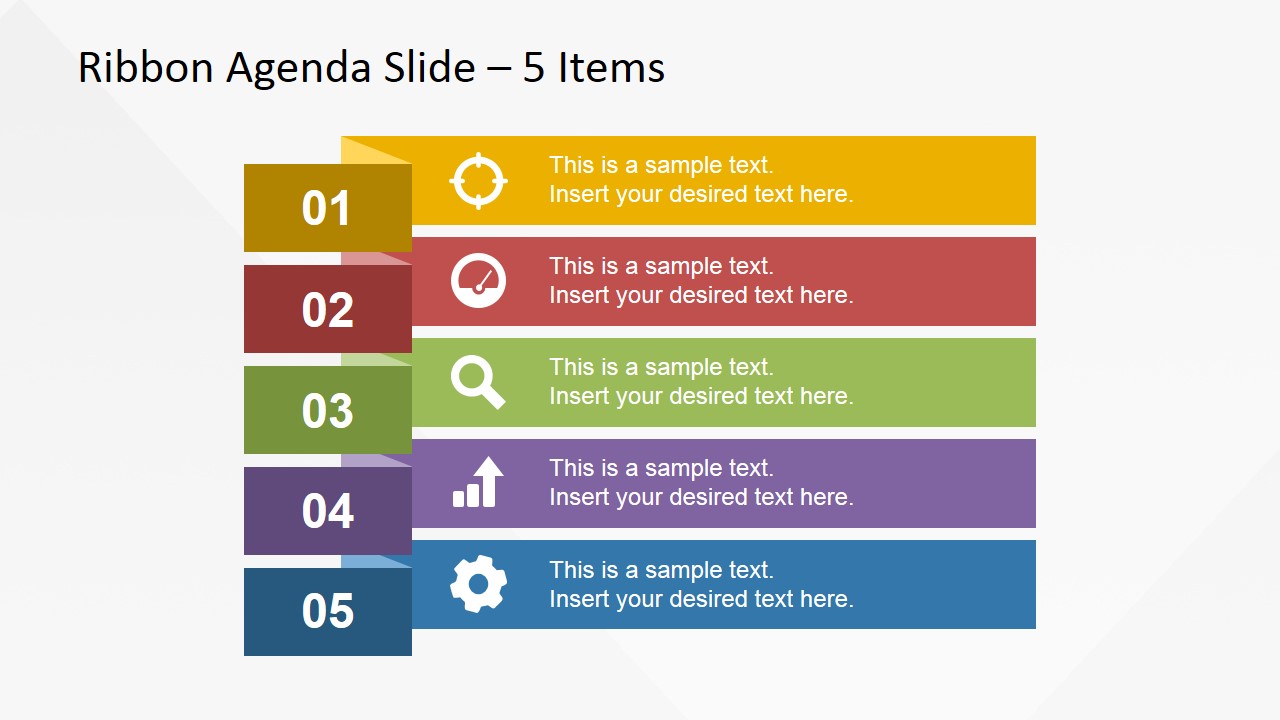Screen dimensions: 1280x720
Task: Click the gear settings icon
Action: pyautogui.click(x=478, y=584)
